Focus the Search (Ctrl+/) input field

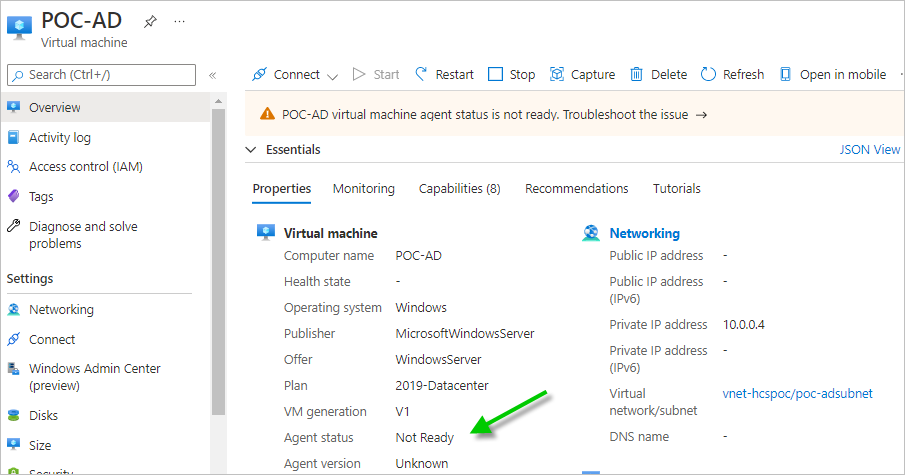102,75
